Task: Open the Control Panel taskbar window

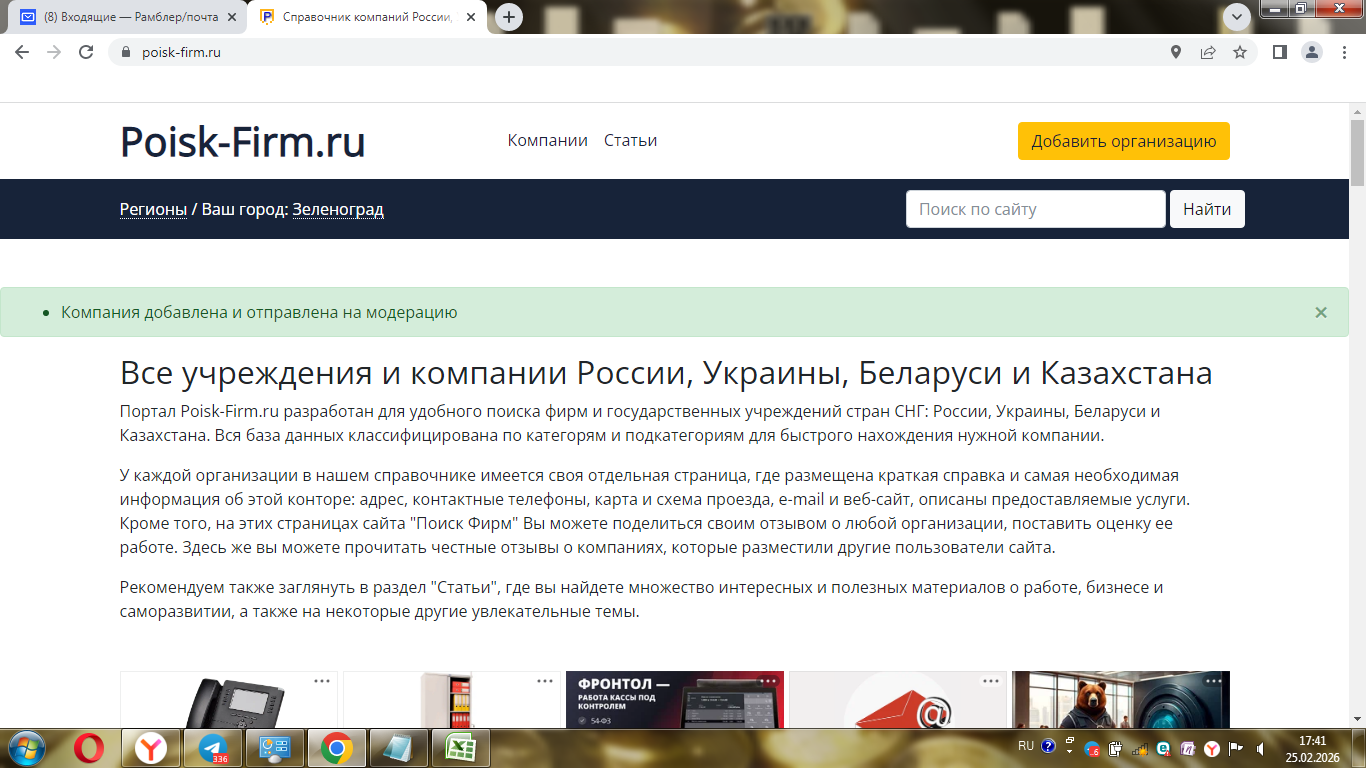Action: coord(275,747)
